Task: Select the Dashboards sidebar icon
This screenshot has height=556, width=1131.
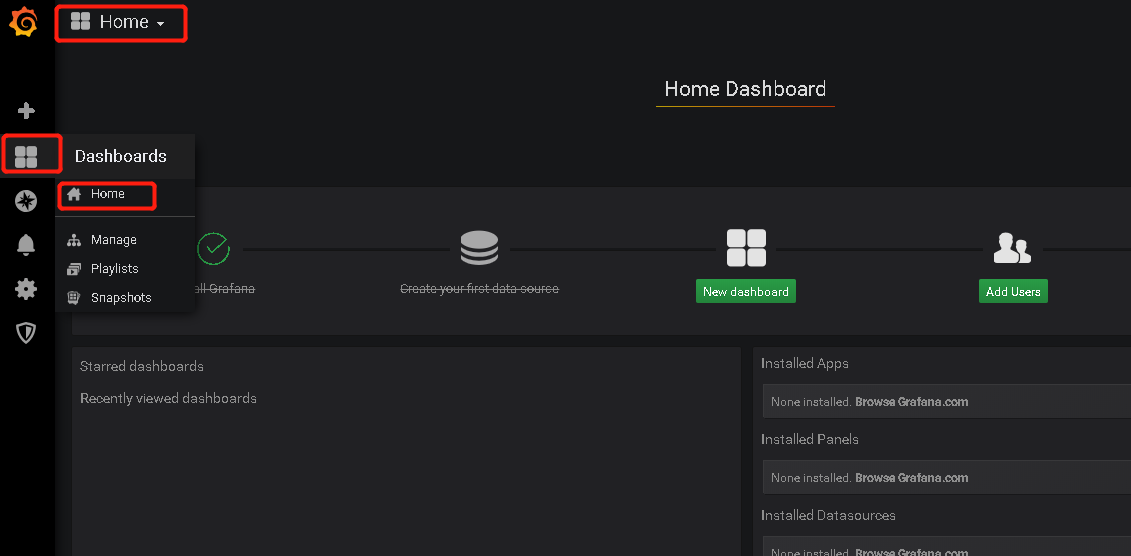Action: 26,156
